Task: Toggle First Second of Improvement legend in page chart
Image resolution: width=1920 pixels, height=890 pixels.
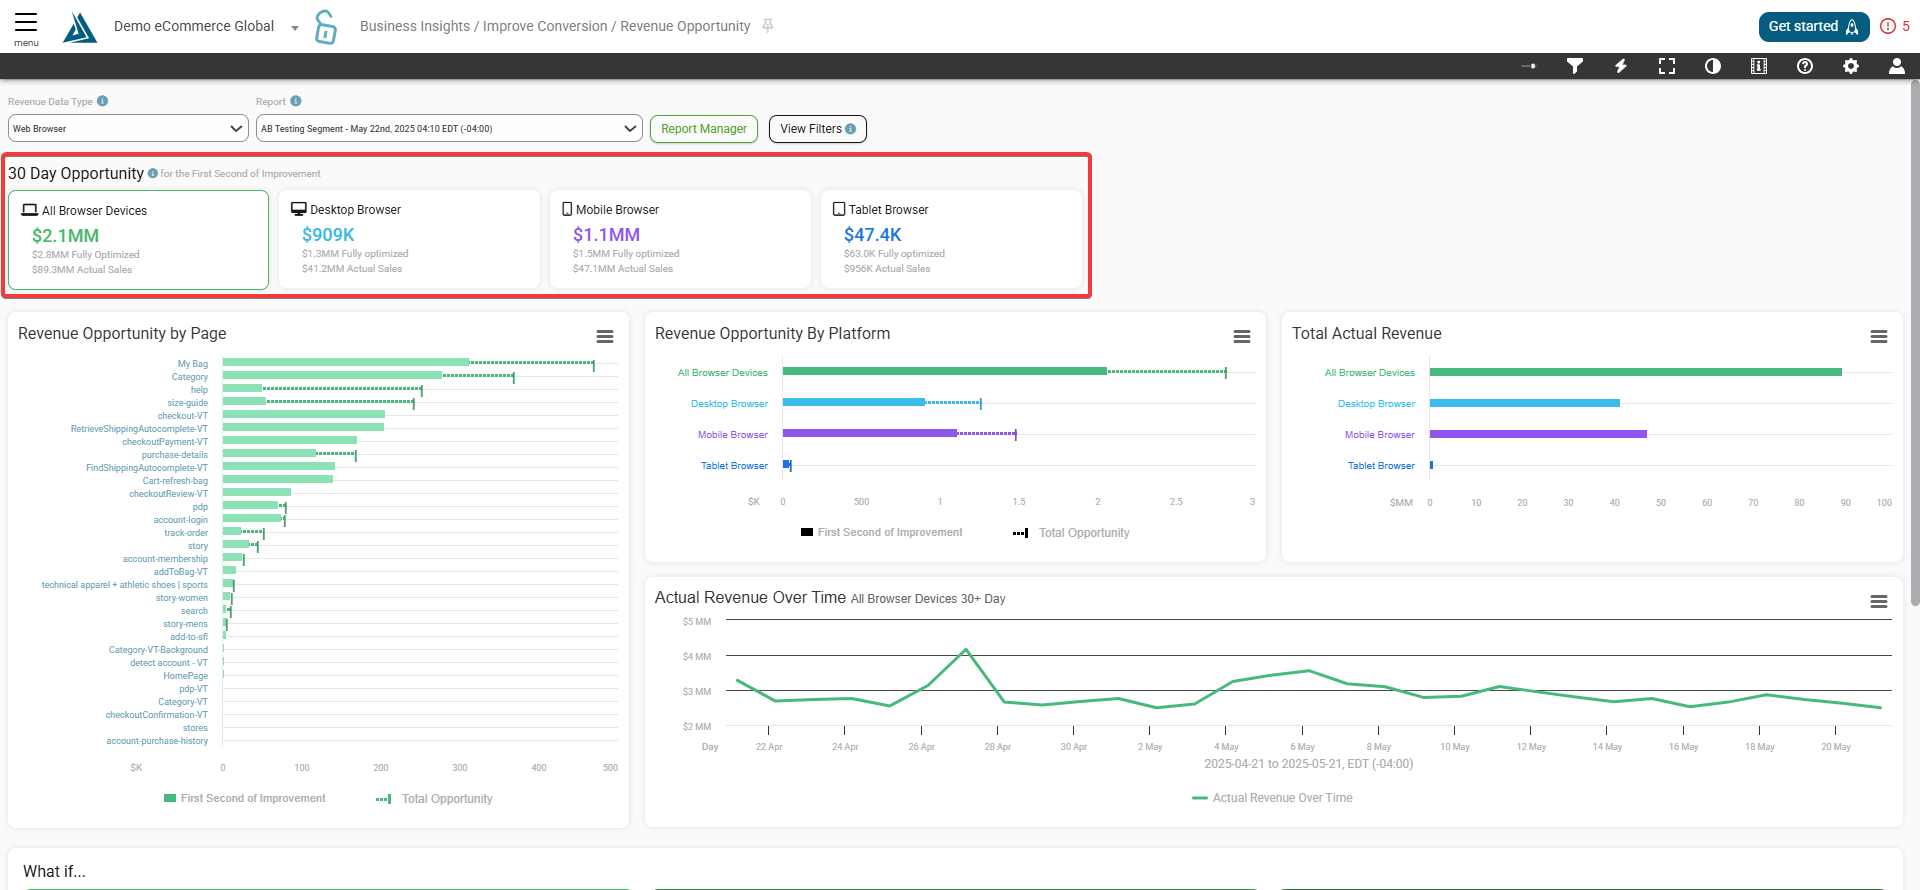Action: coord(245,798)
